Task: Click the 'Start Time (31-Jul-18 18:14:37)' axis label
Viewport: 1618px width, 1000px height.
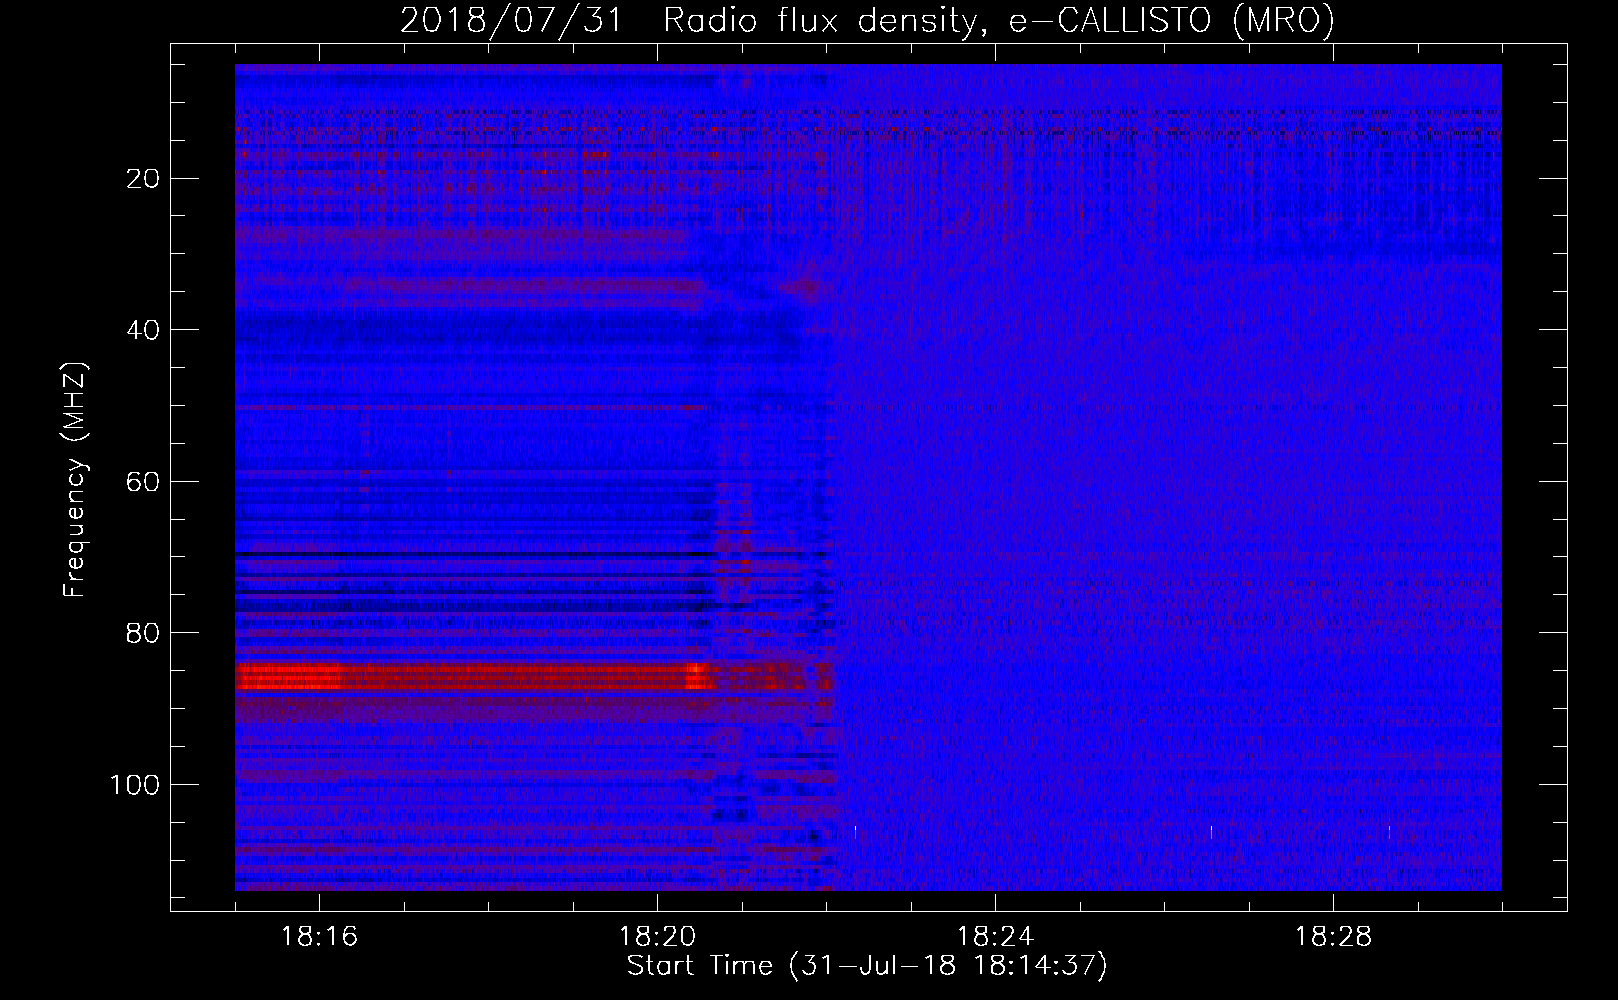Action: (867, 967)
